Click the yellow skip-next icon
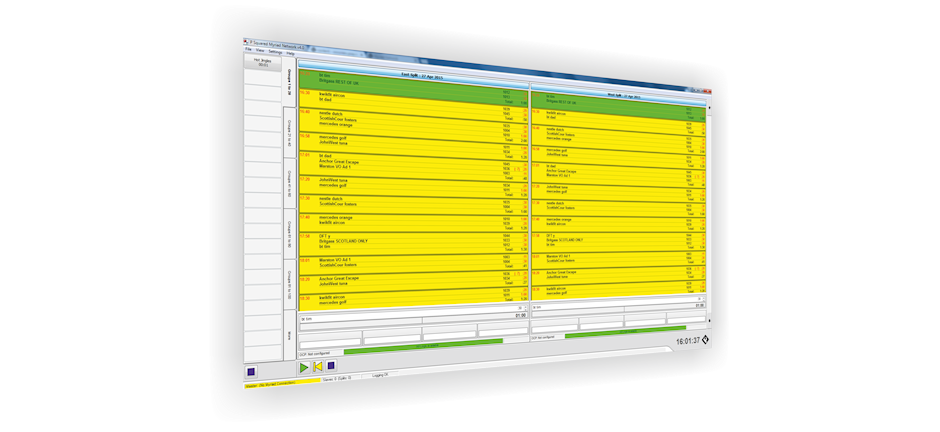Image resolution: width=940 pixels, height=432 pixels. pyautogui.click(x=318, y=367)
